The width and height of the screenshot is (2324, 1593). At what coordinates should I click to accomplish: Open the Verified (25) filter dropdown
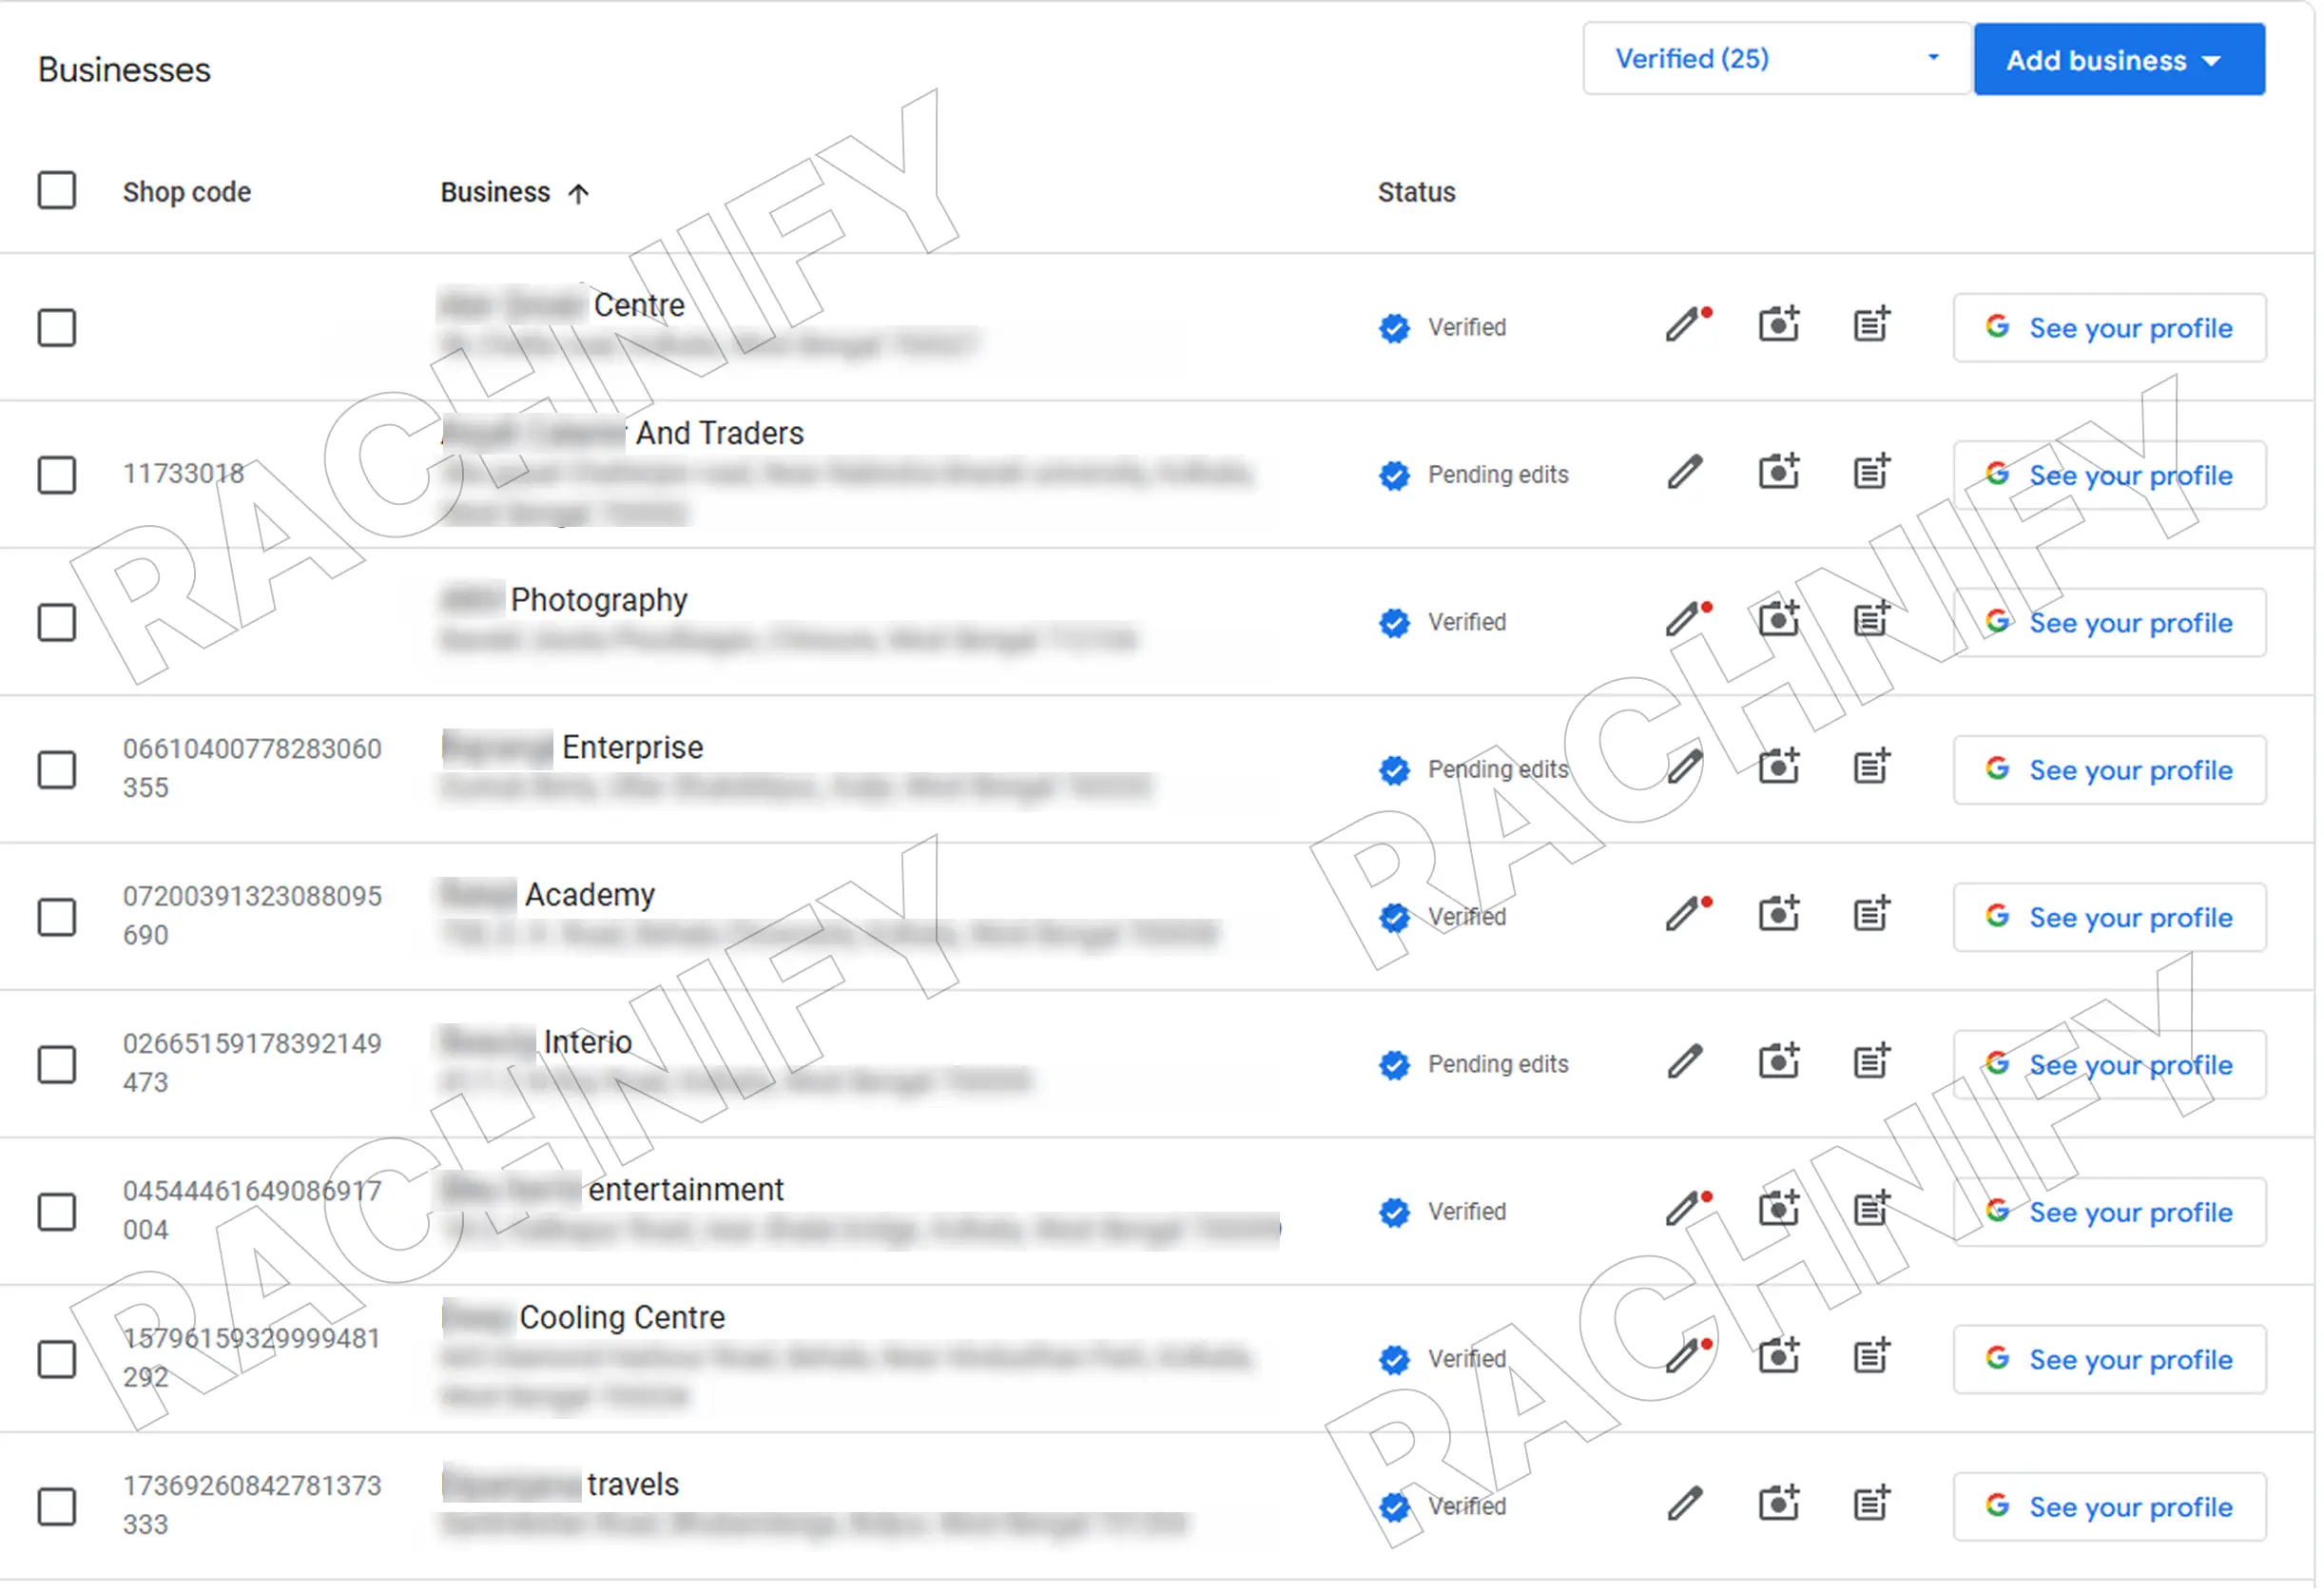point(1776,59)
